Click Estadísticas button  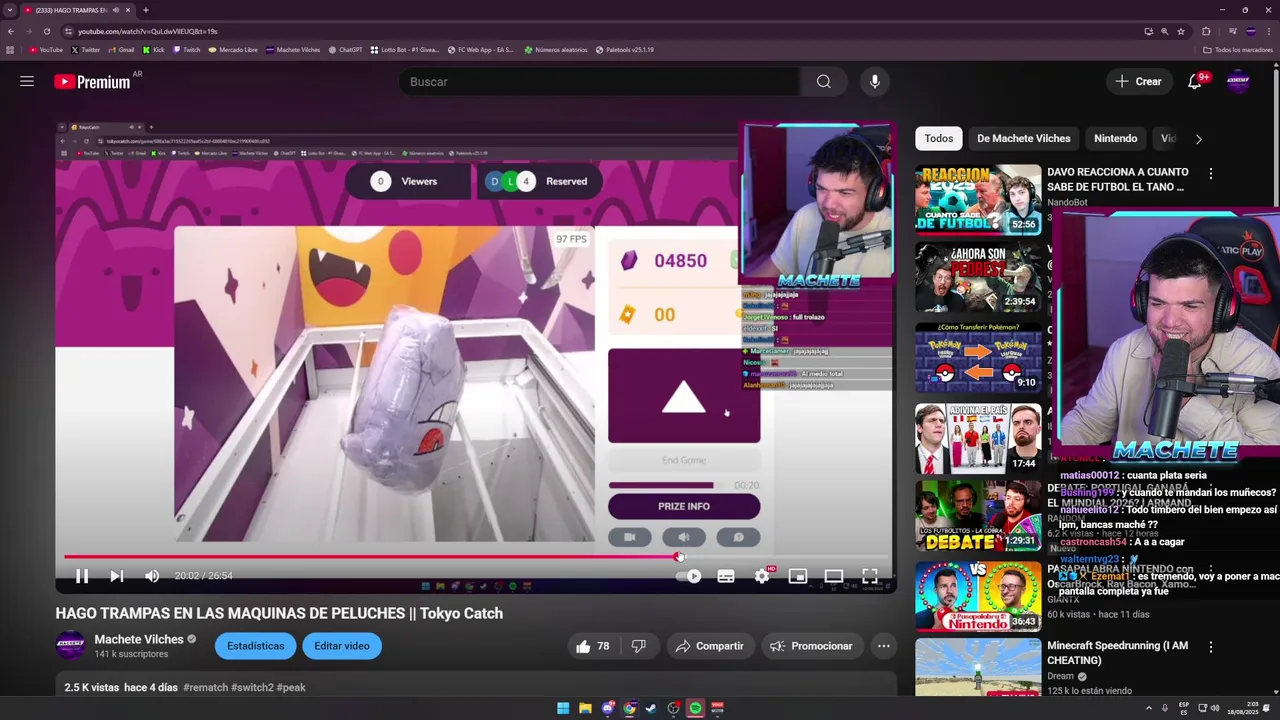click(255, 646)
